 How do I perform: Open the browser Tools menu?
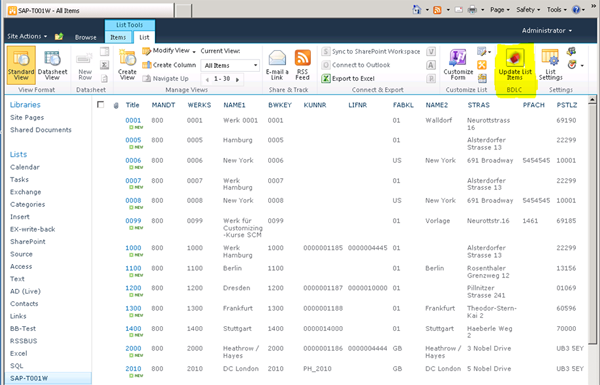coord(556,10)
